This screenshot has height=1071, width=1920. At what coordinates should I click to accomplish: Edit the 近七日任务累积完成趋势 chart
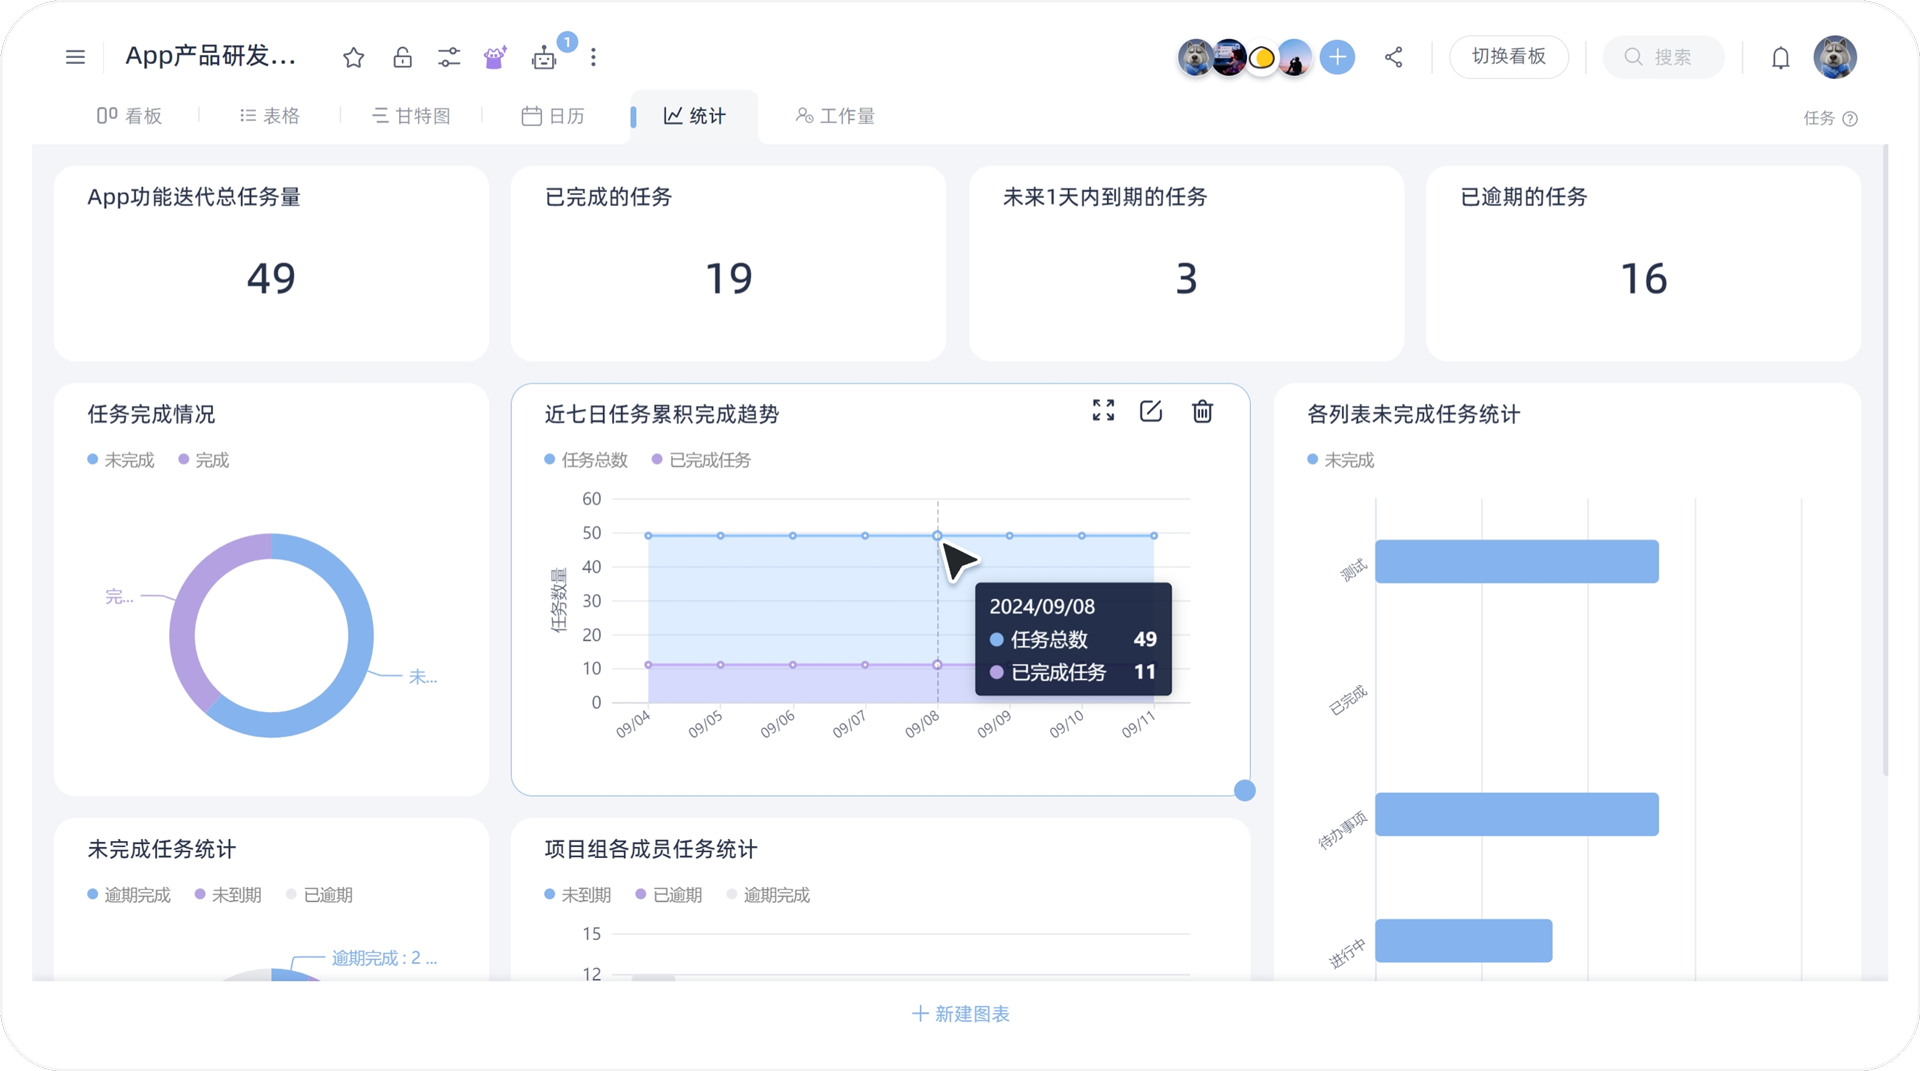coord(1151,411)
